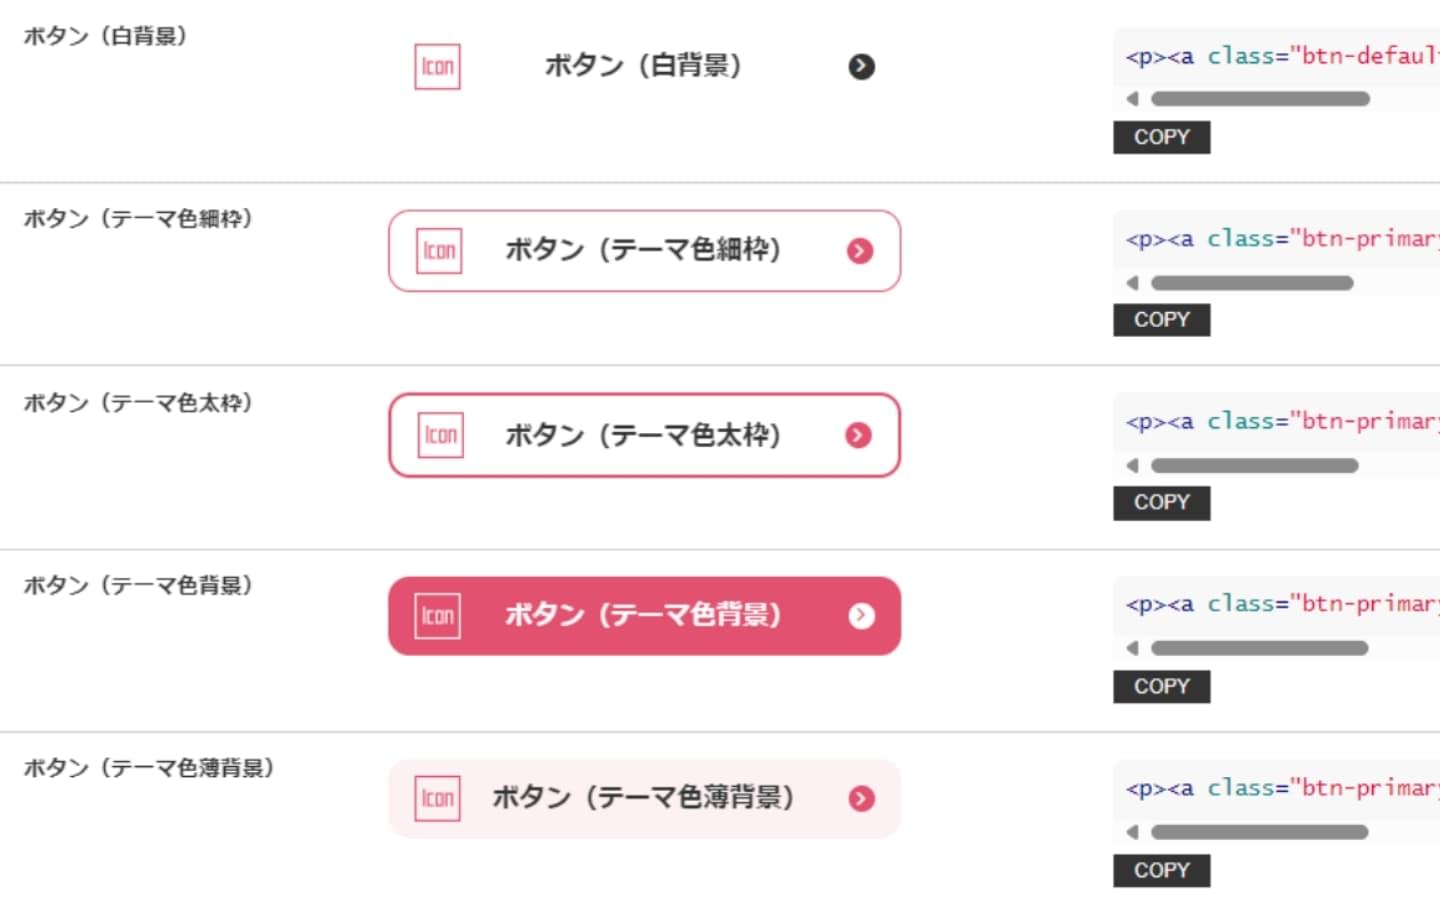The width and height of the screenshot is (1440, 905).
Task: Click the arrow icon on ボタン（テーマ色薄背景）
Action: tap(861, 798)
